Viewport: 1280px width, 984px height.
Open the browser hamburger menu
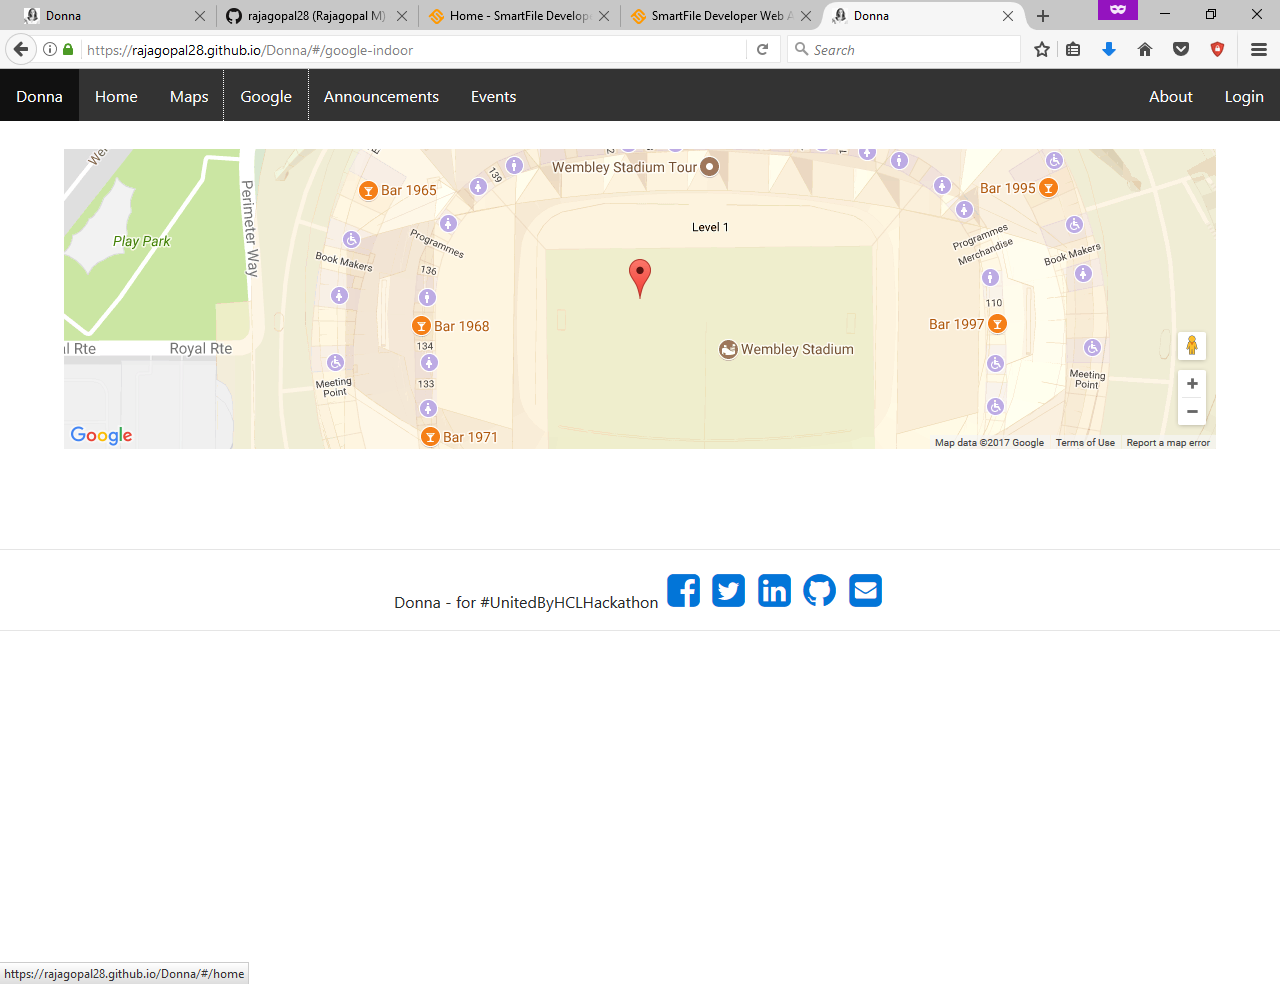point(1259,49)
